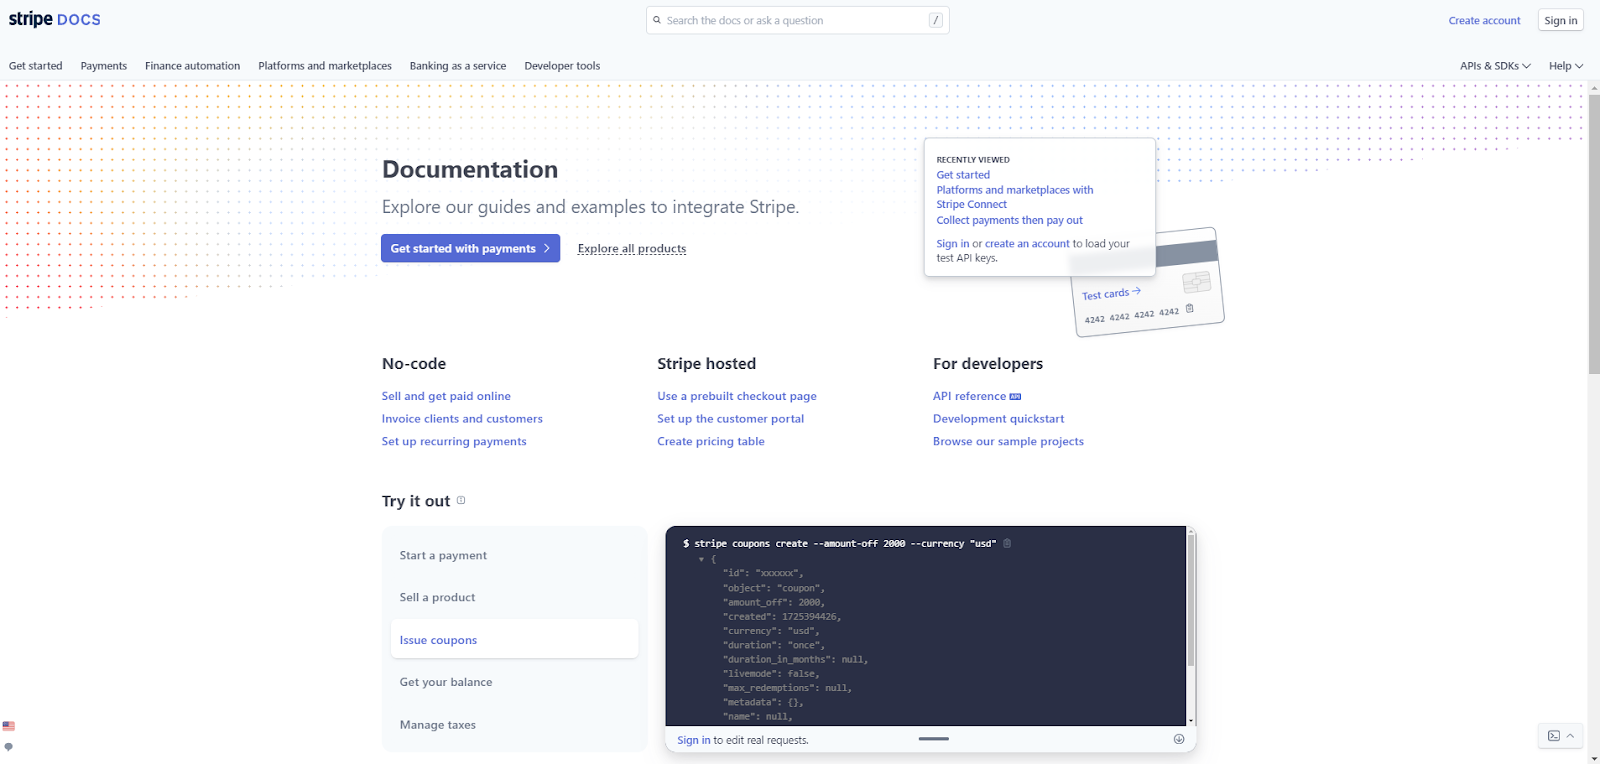Open the Help dropdown menu

[1566, 66]
